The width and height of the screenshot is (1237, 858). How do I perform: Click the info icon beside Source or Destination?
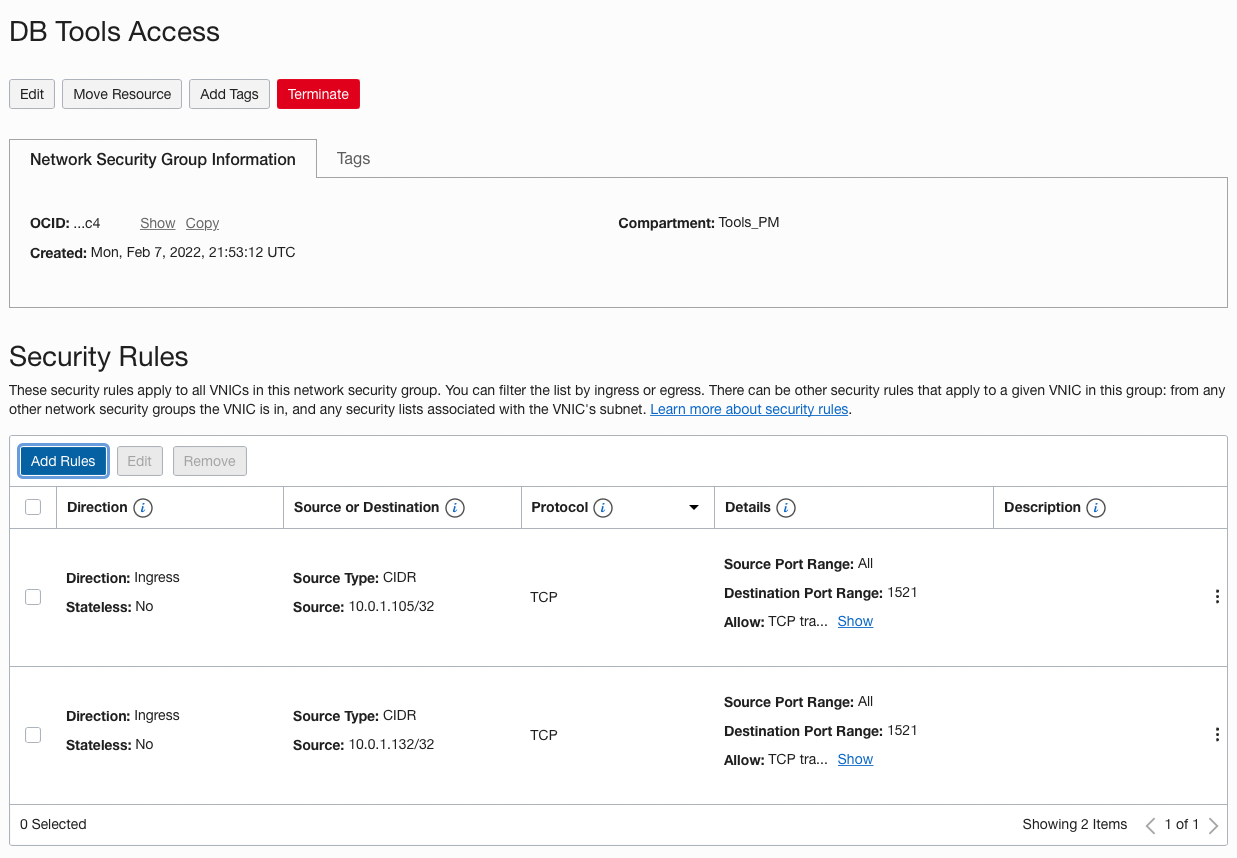[x=455, y=508]
